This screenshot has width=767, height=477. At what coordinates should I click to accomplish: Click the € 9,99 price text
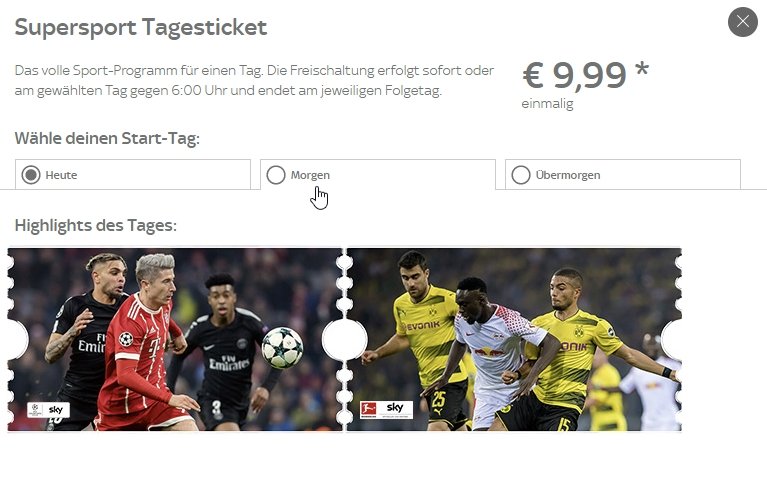pyautogui.click(x=574, y=75)
